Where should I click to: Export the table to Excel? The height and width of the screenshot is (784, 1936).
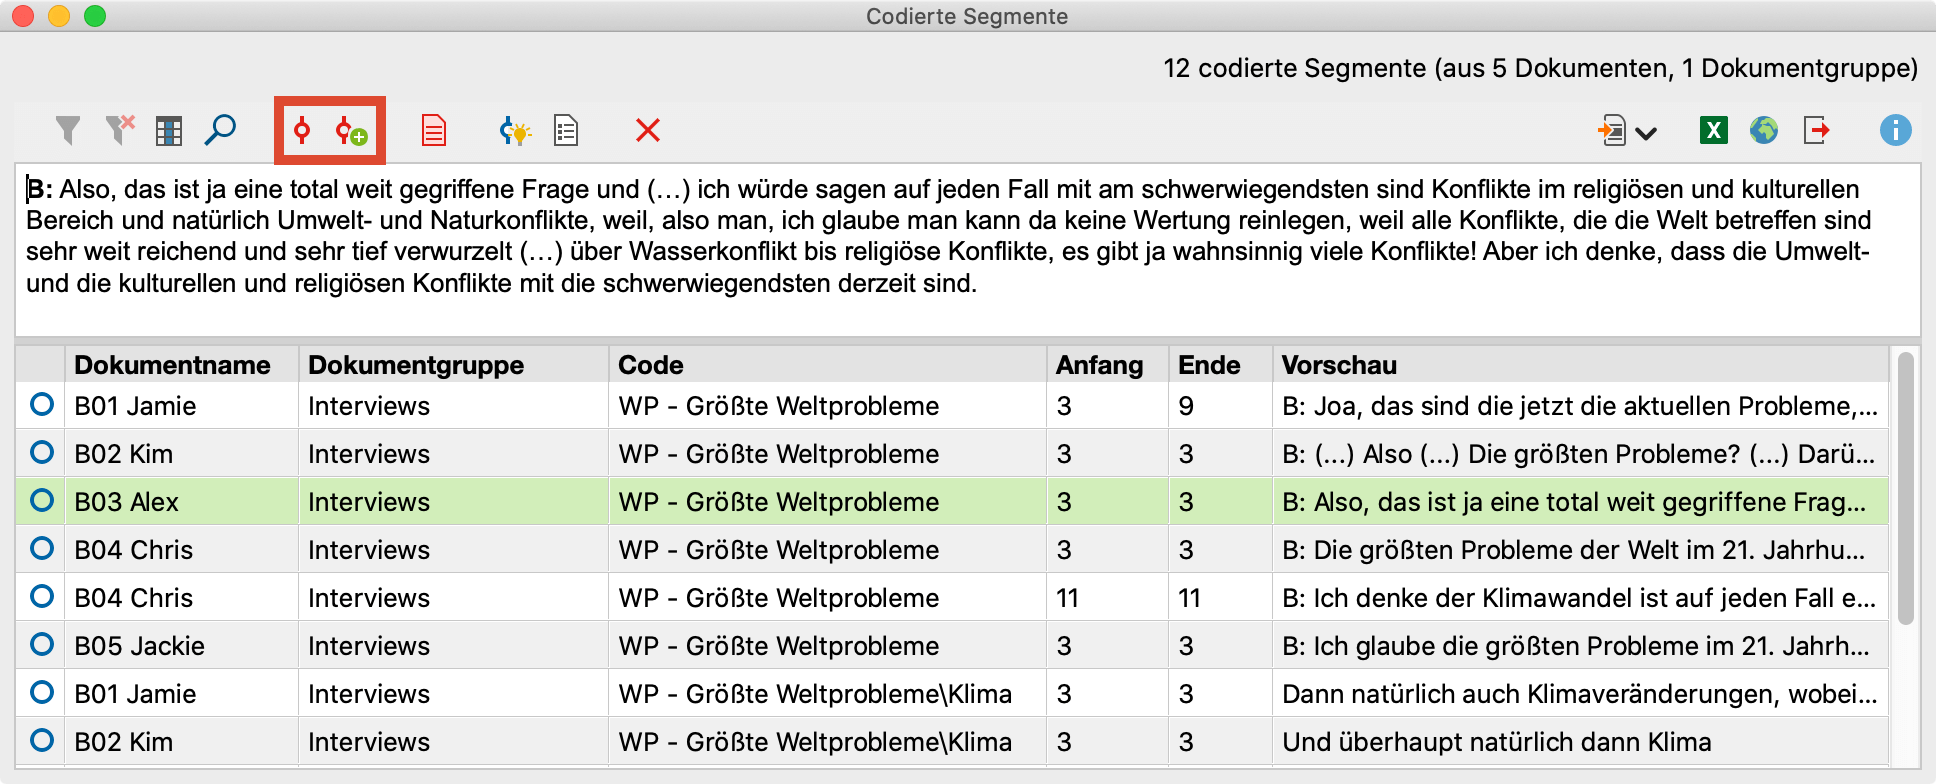pyautogui.click(x=1712, y=130)
